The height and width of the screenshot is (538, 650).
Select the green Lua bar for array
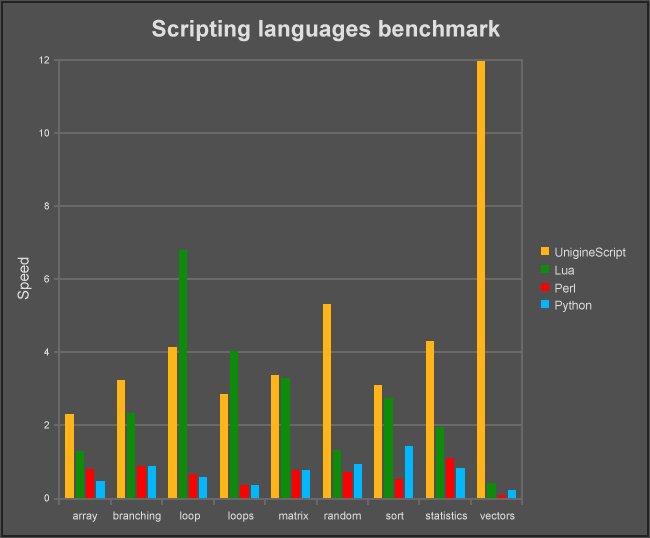[80, 475]
